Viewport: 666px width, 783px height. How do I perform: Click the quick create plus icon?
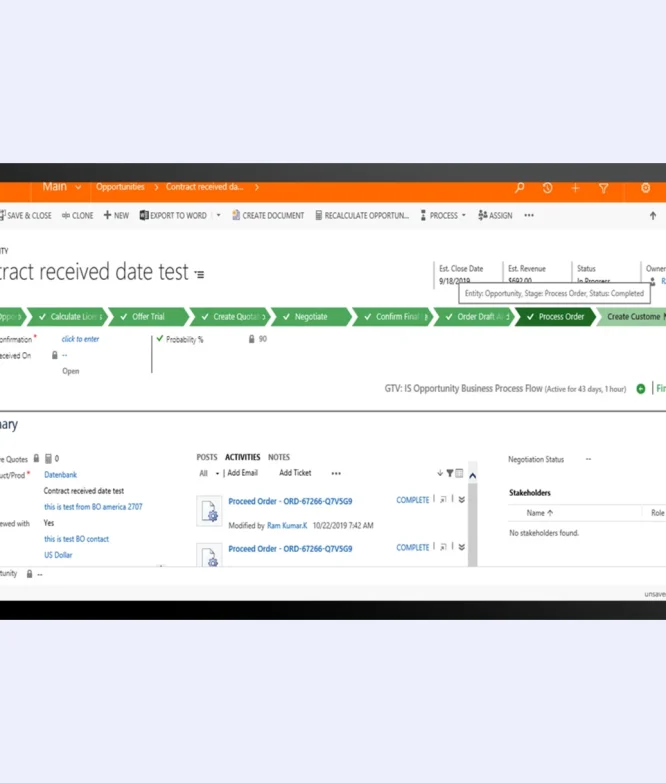click(x=576, y=188)
